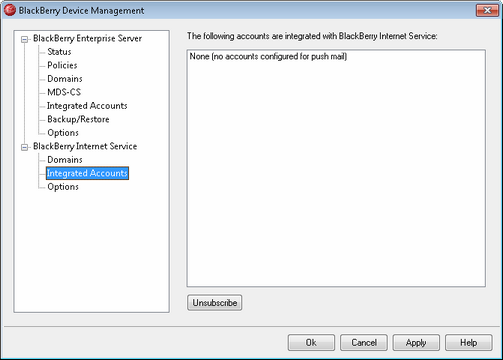Collapse the BlackBerry Enterprise Server tree node
503x360 pixels.
click(x=24, y=39)
